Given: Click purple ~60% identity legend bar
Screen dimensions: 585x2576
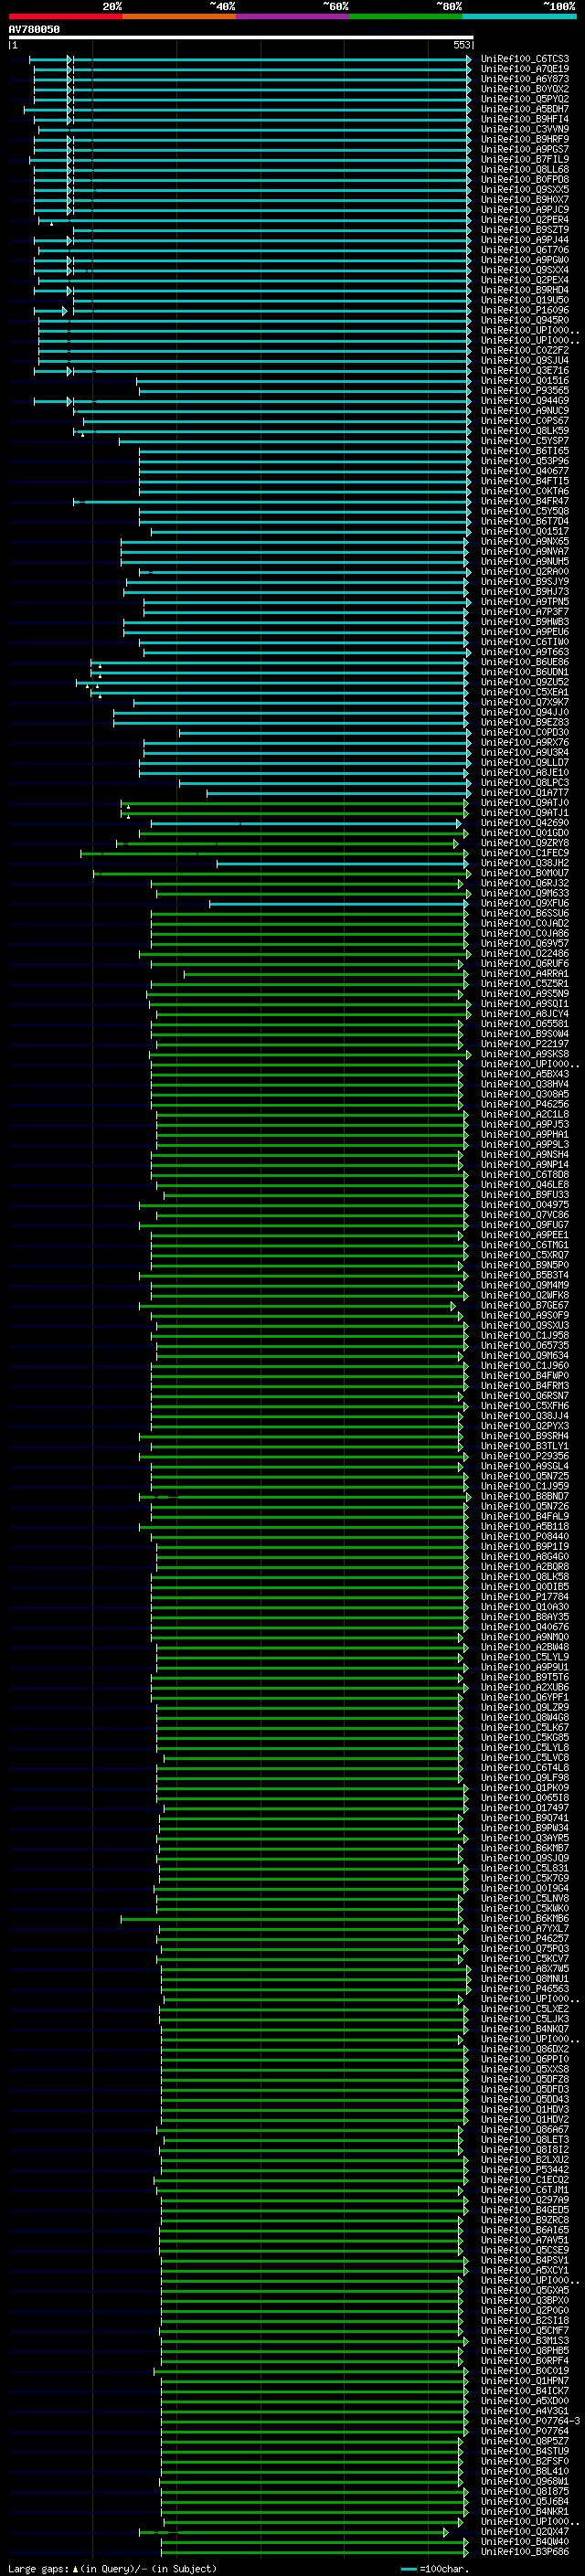Looking at the screenshot, I should 293,16.
